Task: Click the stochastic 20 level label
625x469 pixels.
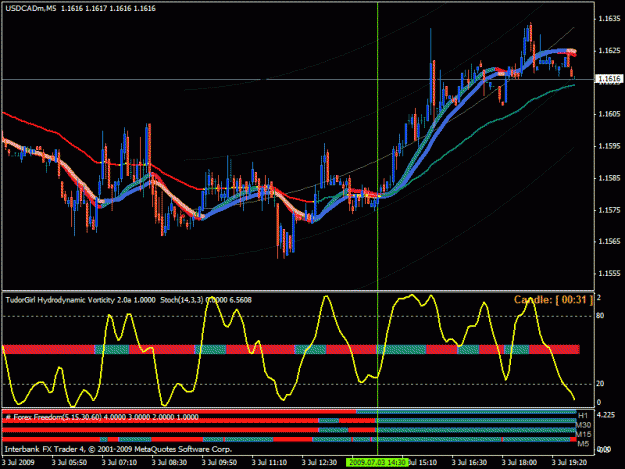Action: 600,383
